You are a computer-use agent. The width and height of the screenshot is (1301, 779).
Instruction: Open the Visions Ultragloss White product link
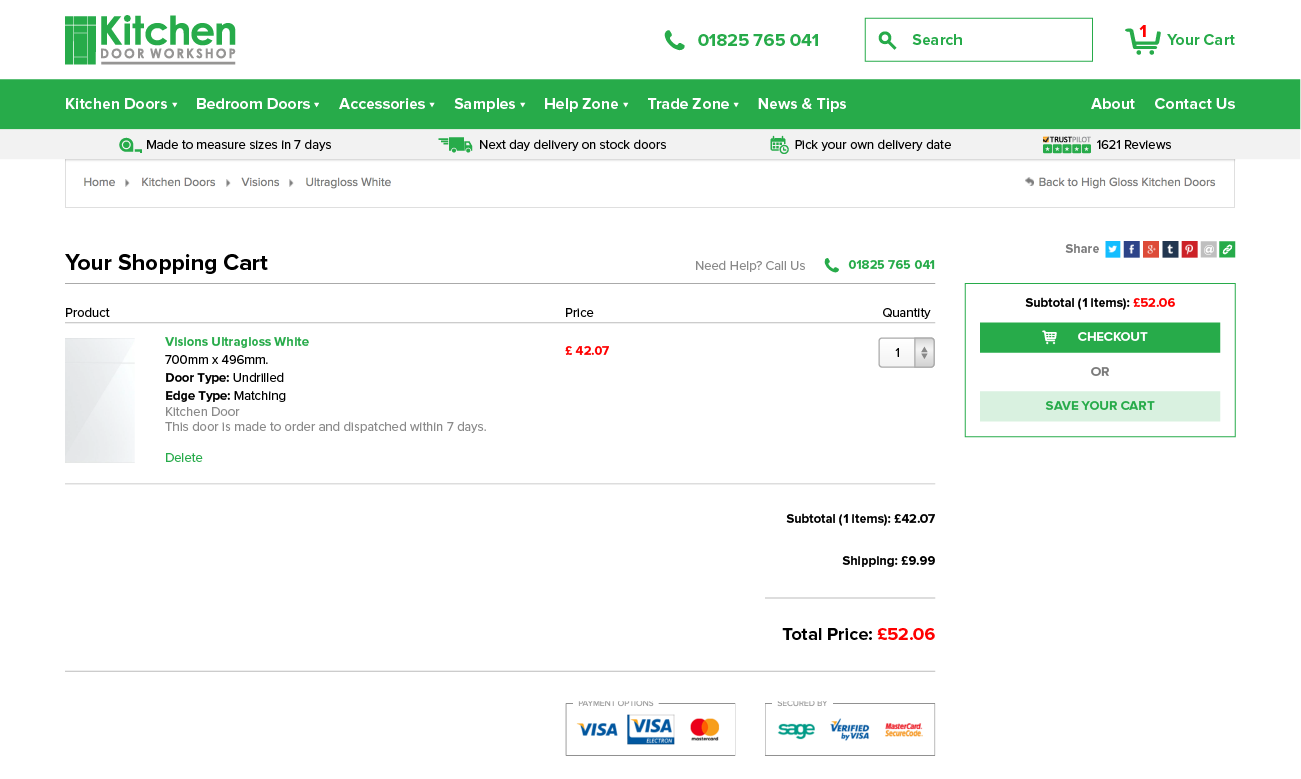click(x=237, y=342)
